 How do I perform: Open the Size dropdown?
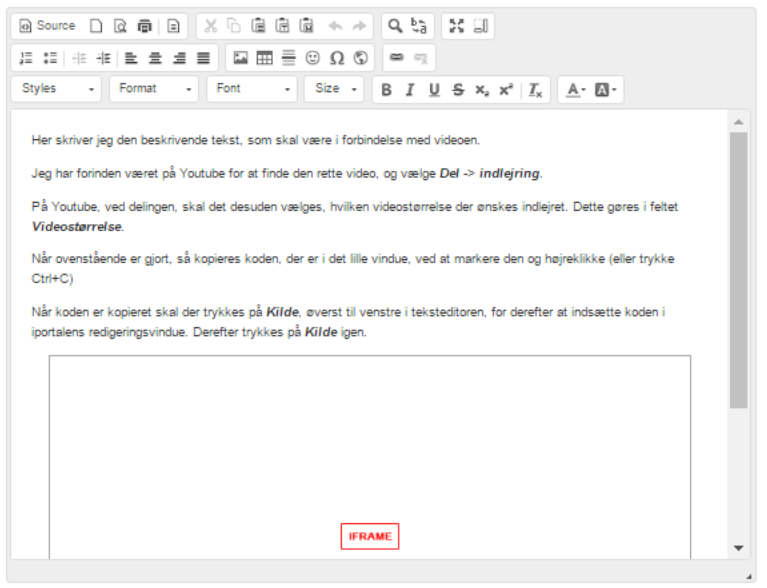(x=334, y=89)
